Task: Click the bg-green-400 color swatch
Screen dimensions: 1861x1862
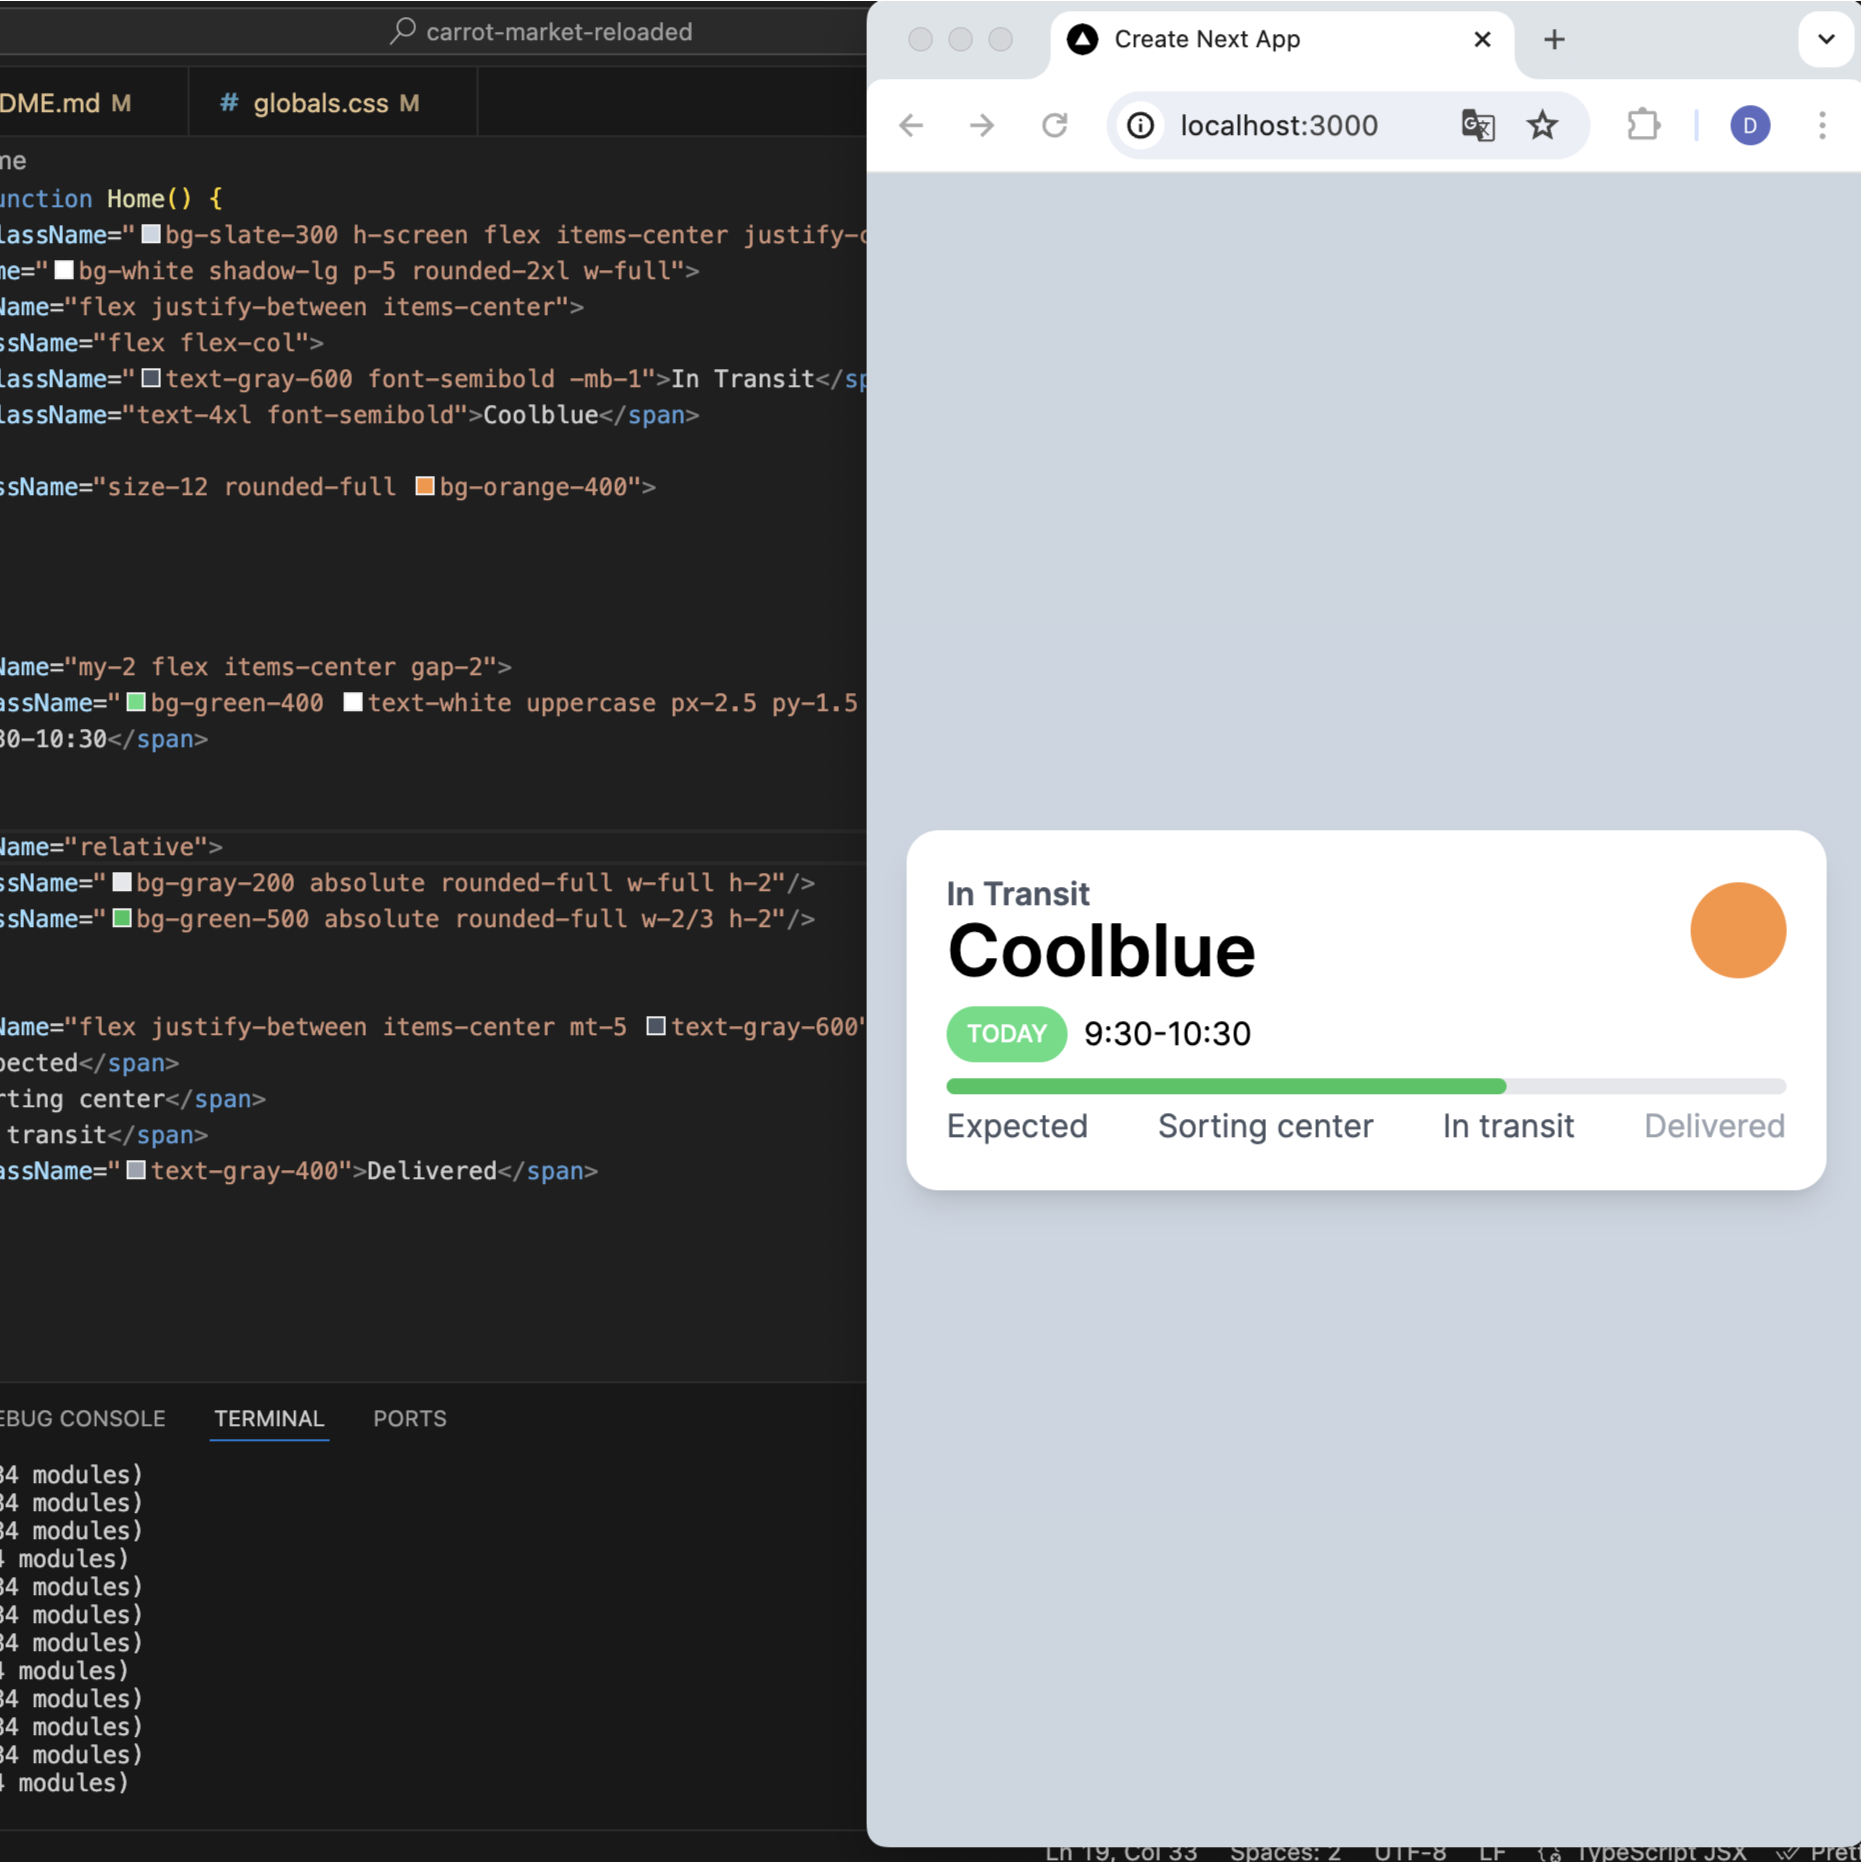Action: pos(136,702)
